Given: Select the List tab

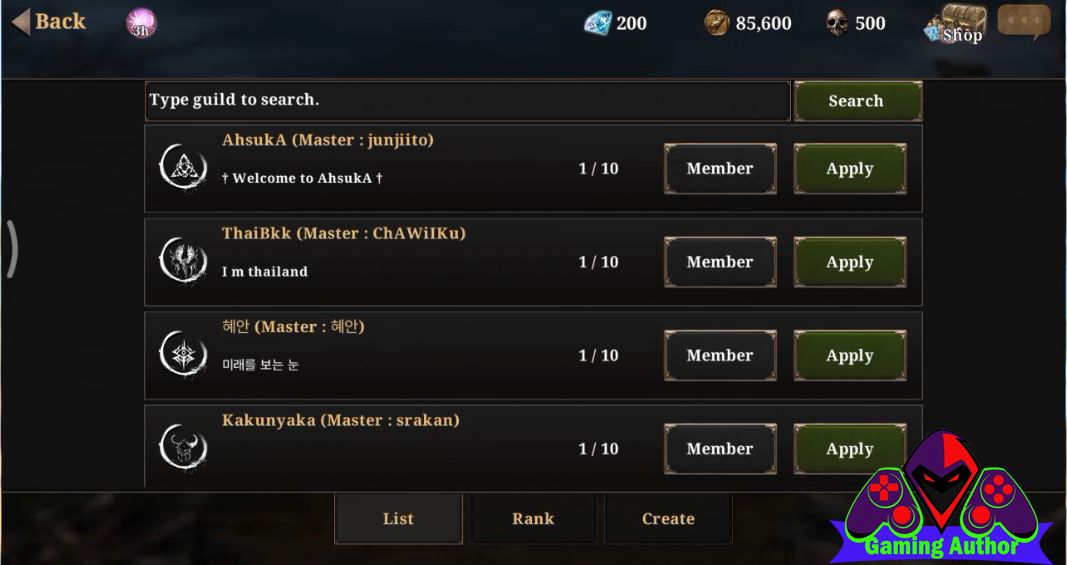Looking at the screenshot, I should [398, 519].
